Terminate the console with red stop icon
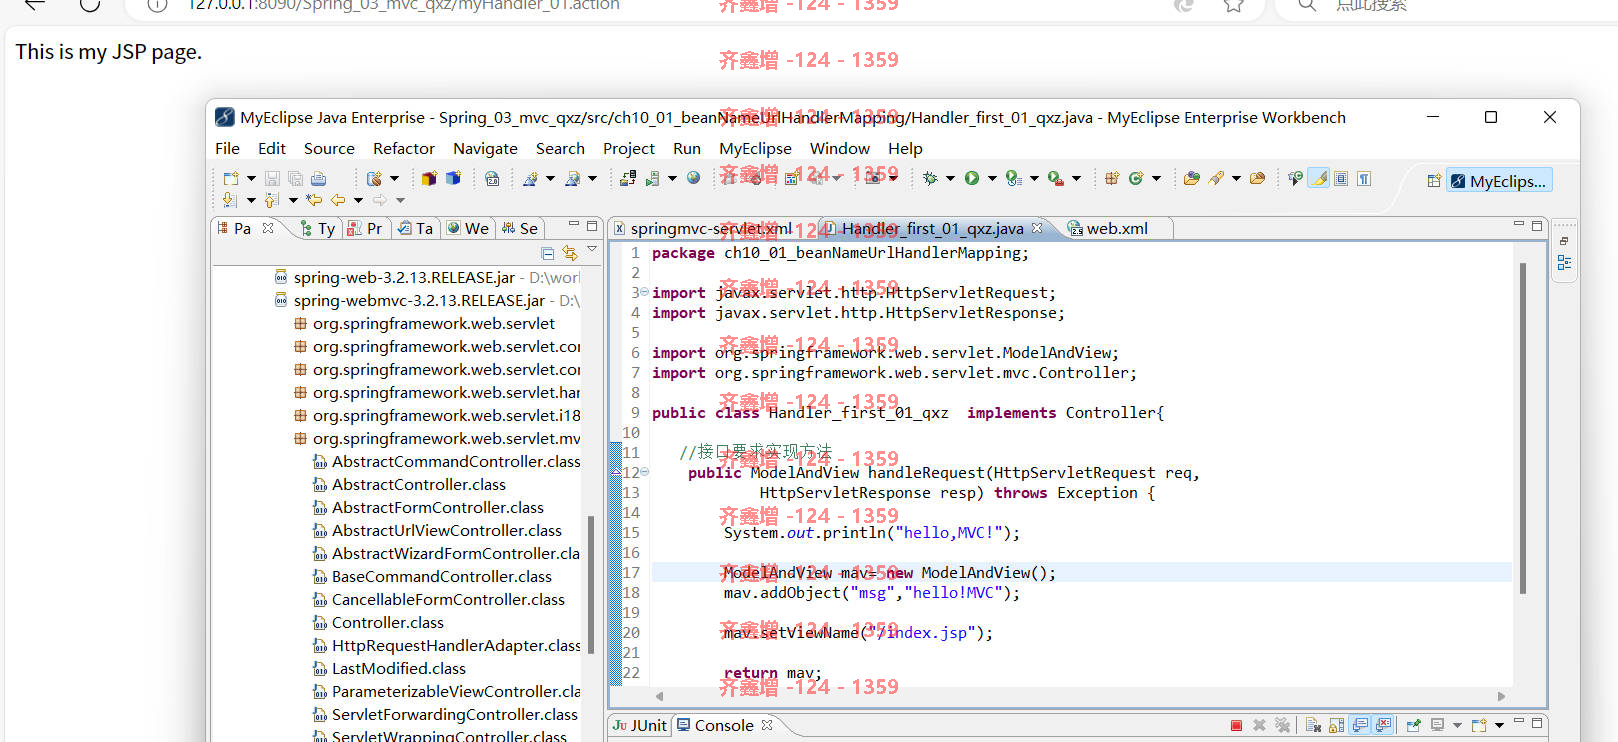Image resolution: width=1618 pixels, height=742 pixels. click(x=1236, y=725)
